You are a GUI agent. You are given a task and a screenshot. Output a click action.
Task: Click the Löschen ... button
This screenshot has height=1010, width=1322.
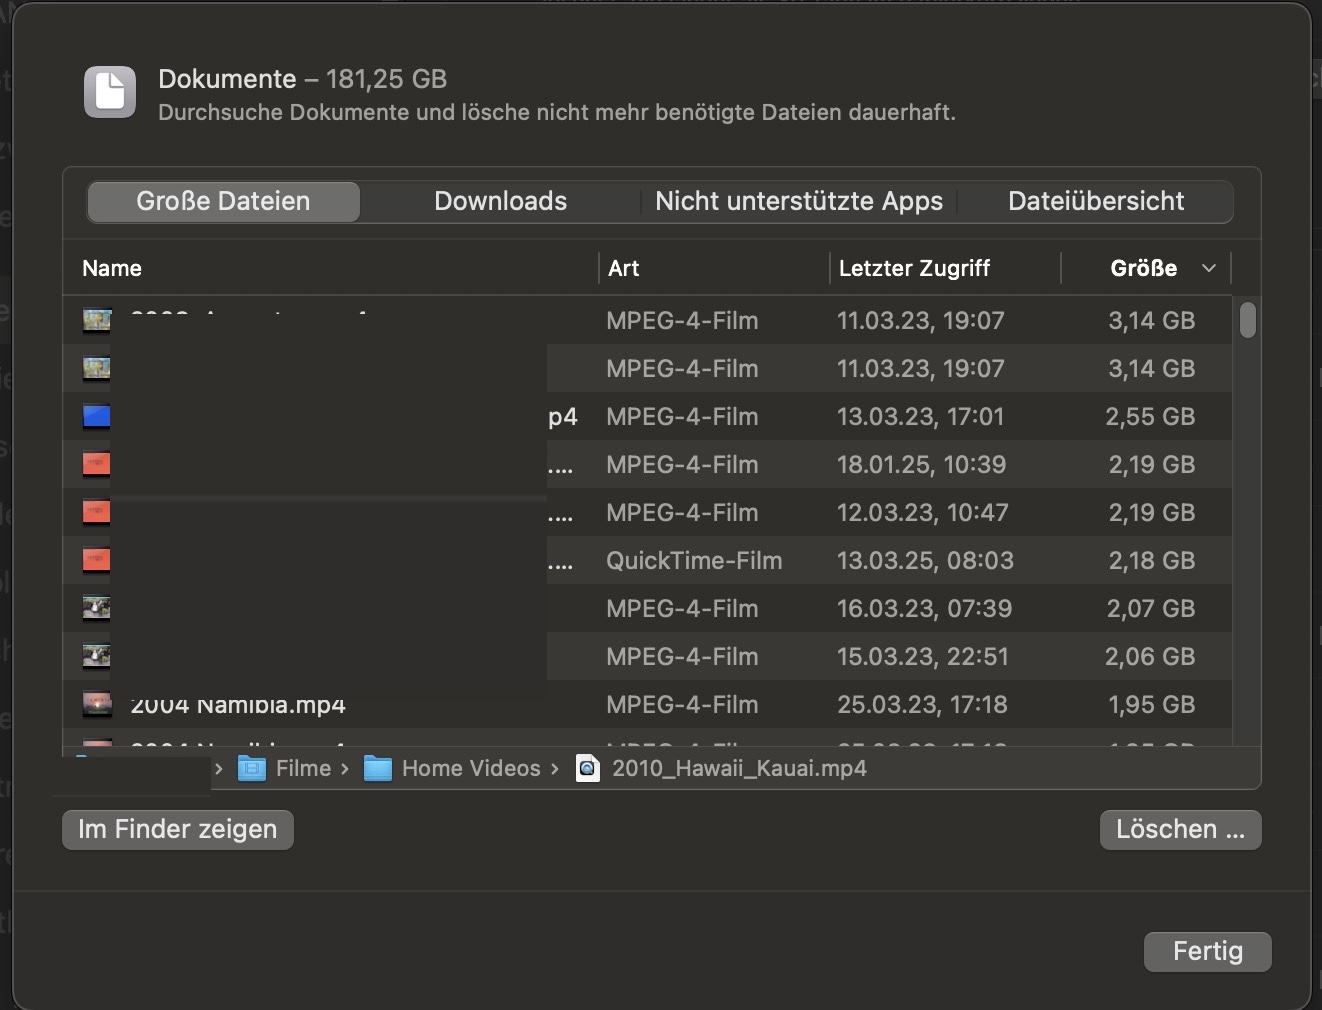pyautogui.click(x=1180, y=829)
